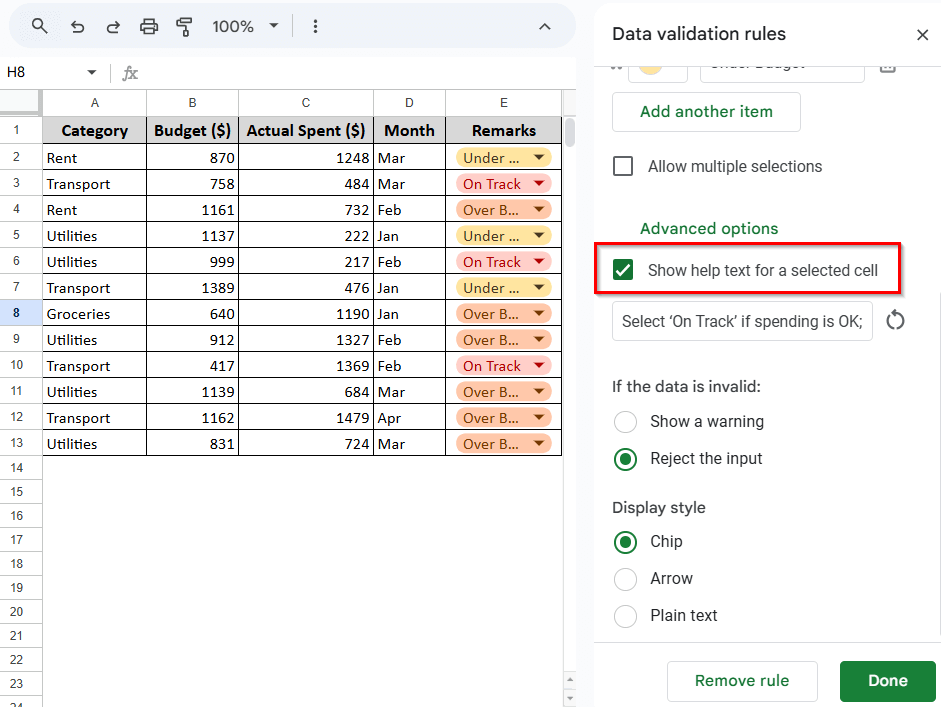
Task: Close the Data validation rules panel
Action: point(922,35)
